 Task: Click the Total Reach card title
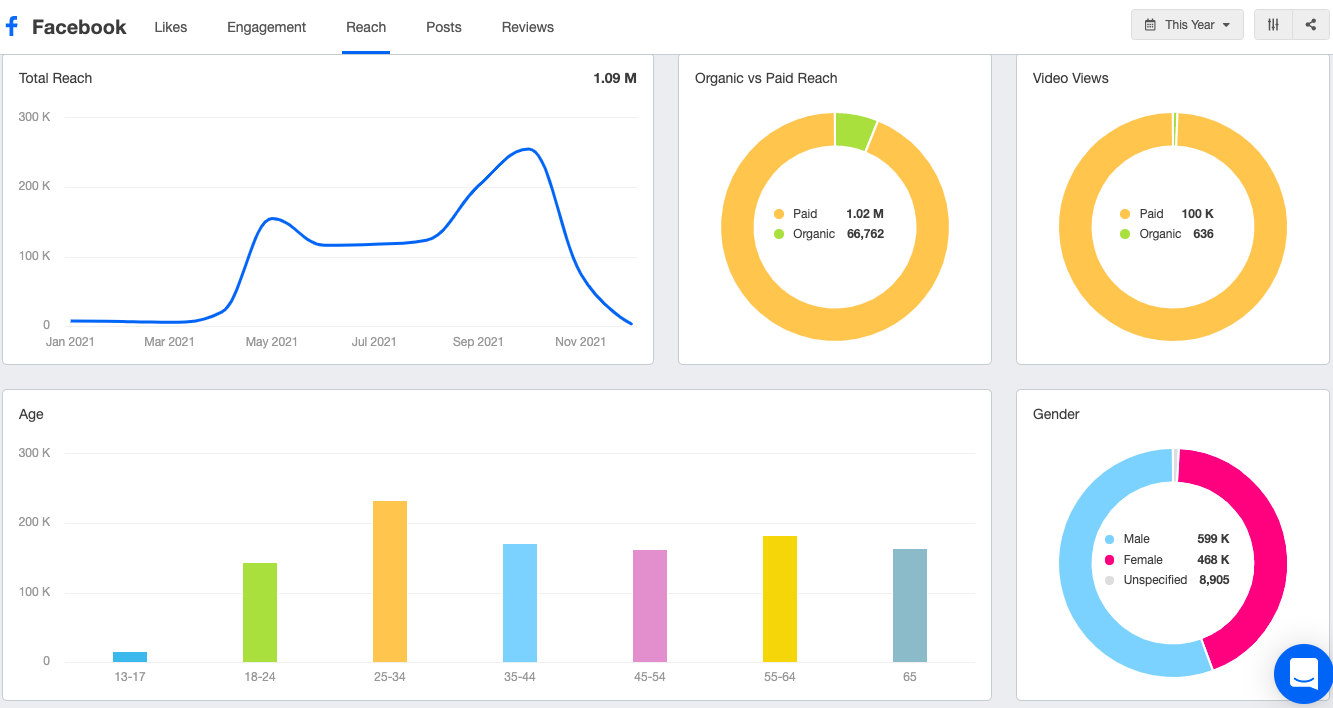pyautogui.click(x=55, y=78)
